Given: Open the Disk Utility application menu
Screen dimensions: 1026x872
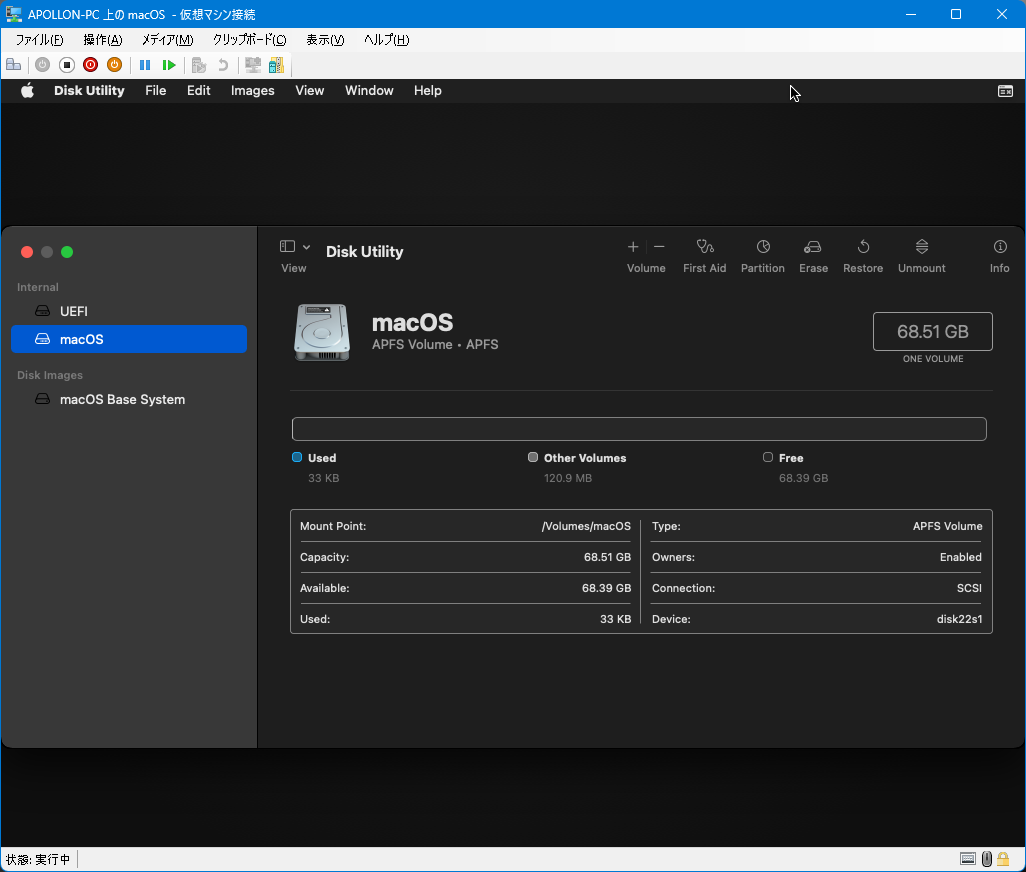Looking at the screenshot, I should click(x=89, y=90).
